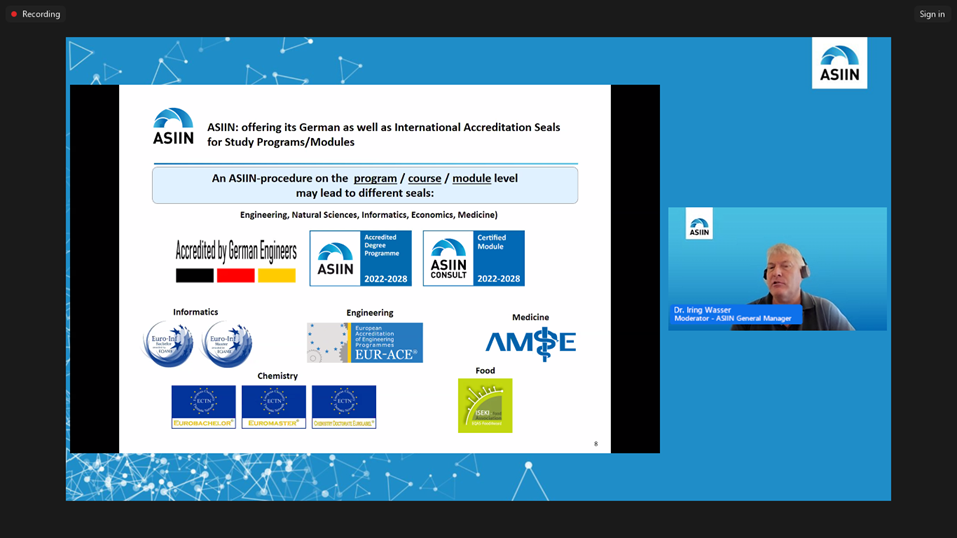Viewport: 957px width, 538px height.
Task: Click the underlined word 'program'
Action: click(x=375, y=178)
